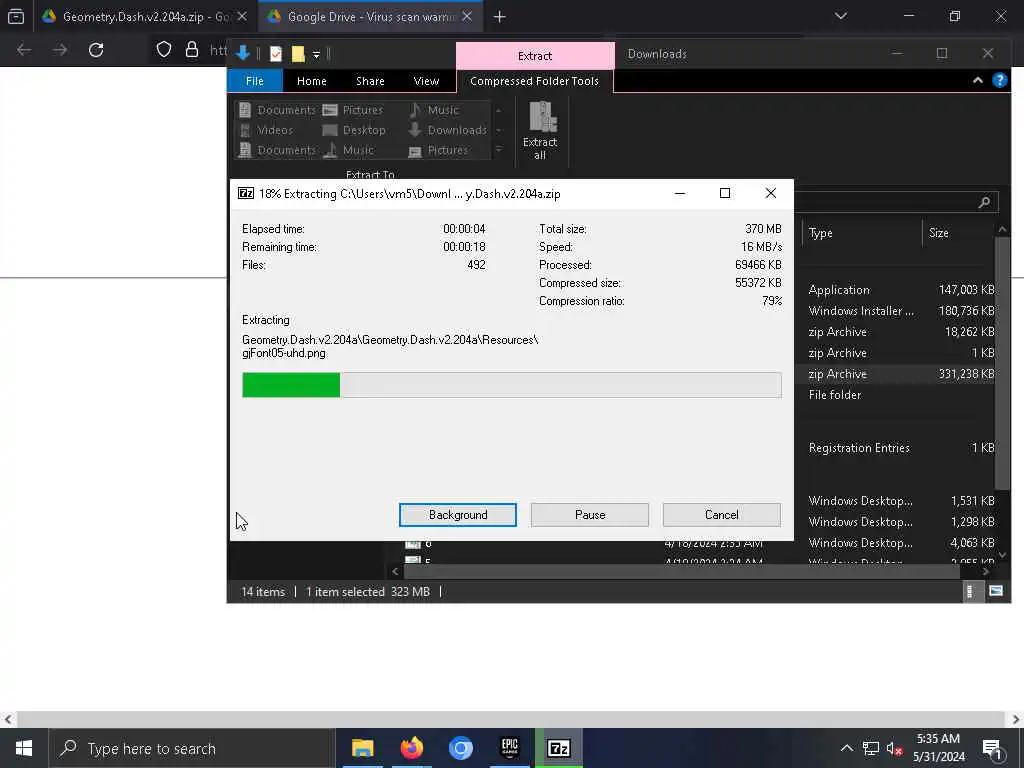Image resolution: width=1024 pixels, height=768 pixels.
Task: Switch to the Home ribbon tab
Action: coord(312,81)
